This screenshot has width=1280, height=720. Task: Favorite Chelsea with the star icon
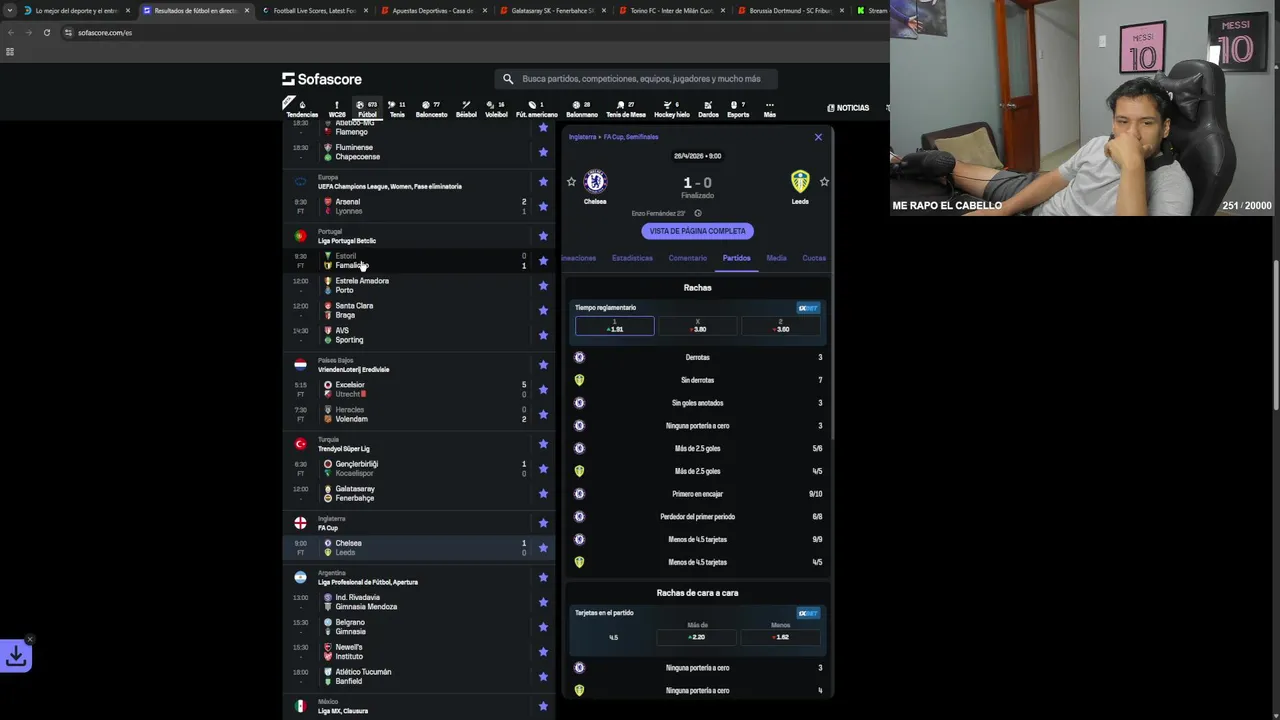571,181
